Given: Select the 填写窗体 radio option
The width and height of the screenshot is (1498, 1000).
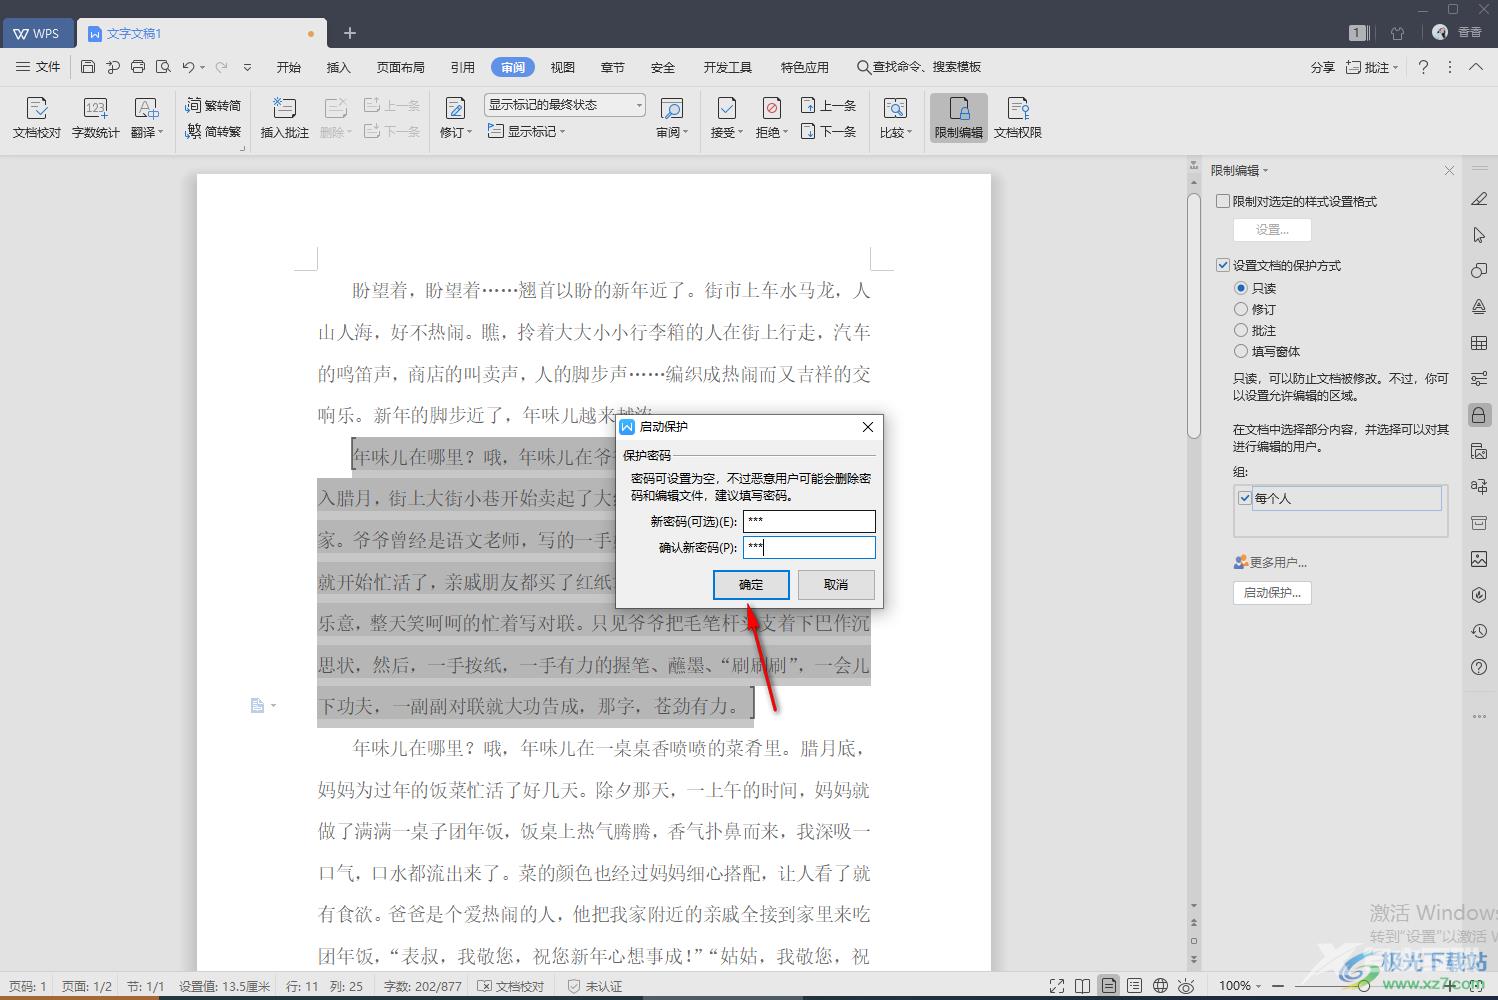Looking at the screenshot, I should (1241, 351).
